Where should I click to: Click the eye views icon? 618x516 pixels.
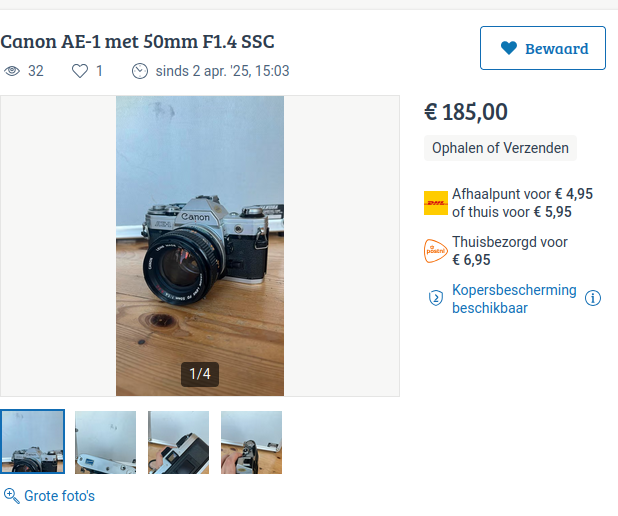12,71
